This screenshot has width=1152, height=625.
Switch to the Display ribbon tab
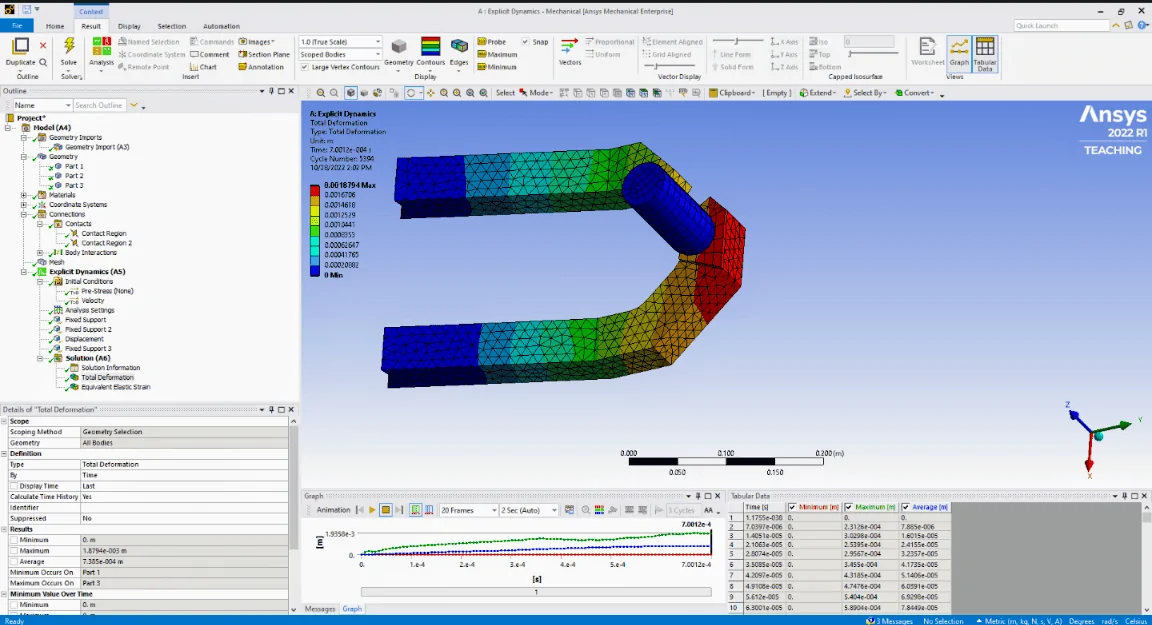tap(129, 26)
